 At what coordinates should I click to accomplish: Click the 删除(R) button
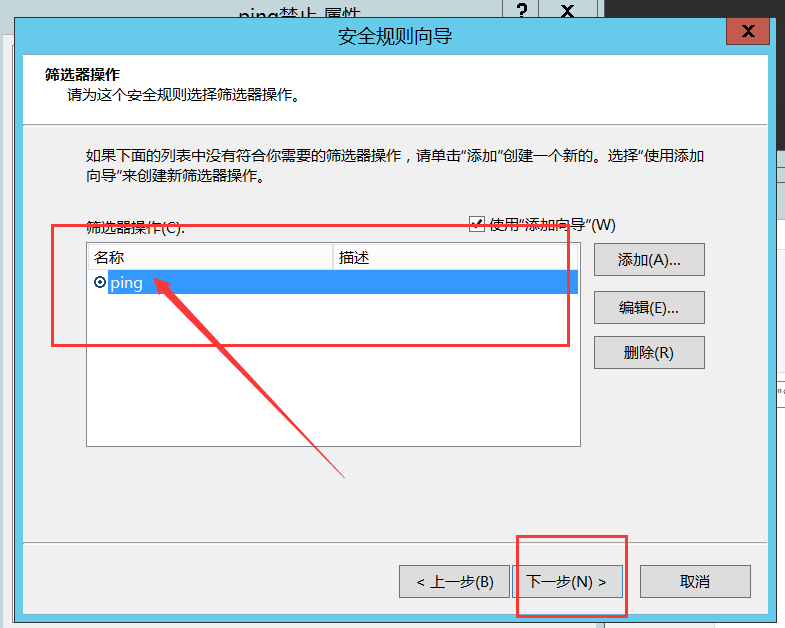pos(649,353)
